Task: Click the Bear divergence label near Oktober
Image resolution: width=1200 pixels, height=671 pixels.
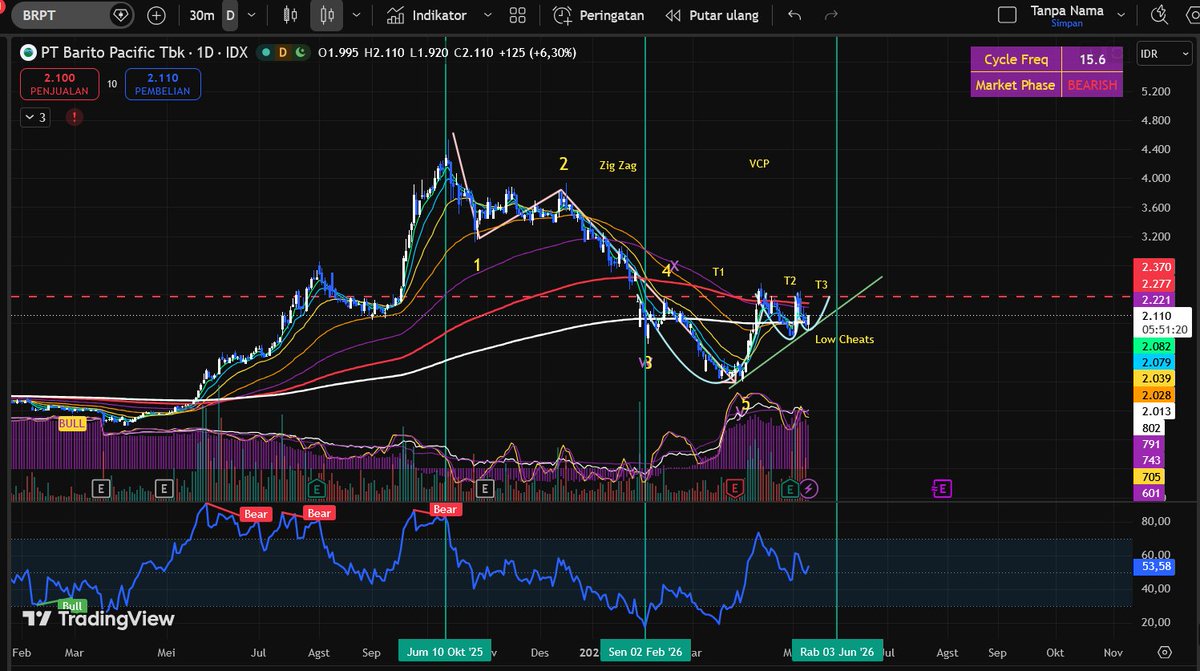Action: (445, 510)
